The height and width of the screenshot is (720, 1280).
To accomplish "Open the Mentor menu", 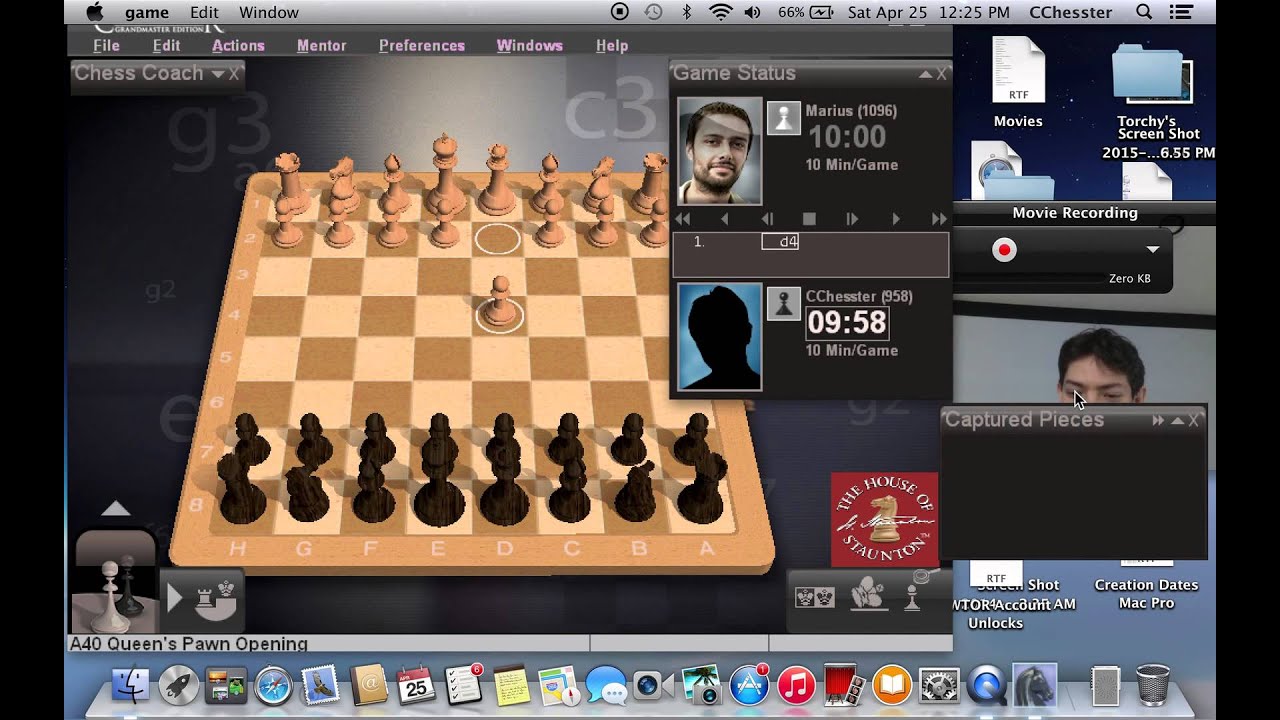I will tap(321, 45).
